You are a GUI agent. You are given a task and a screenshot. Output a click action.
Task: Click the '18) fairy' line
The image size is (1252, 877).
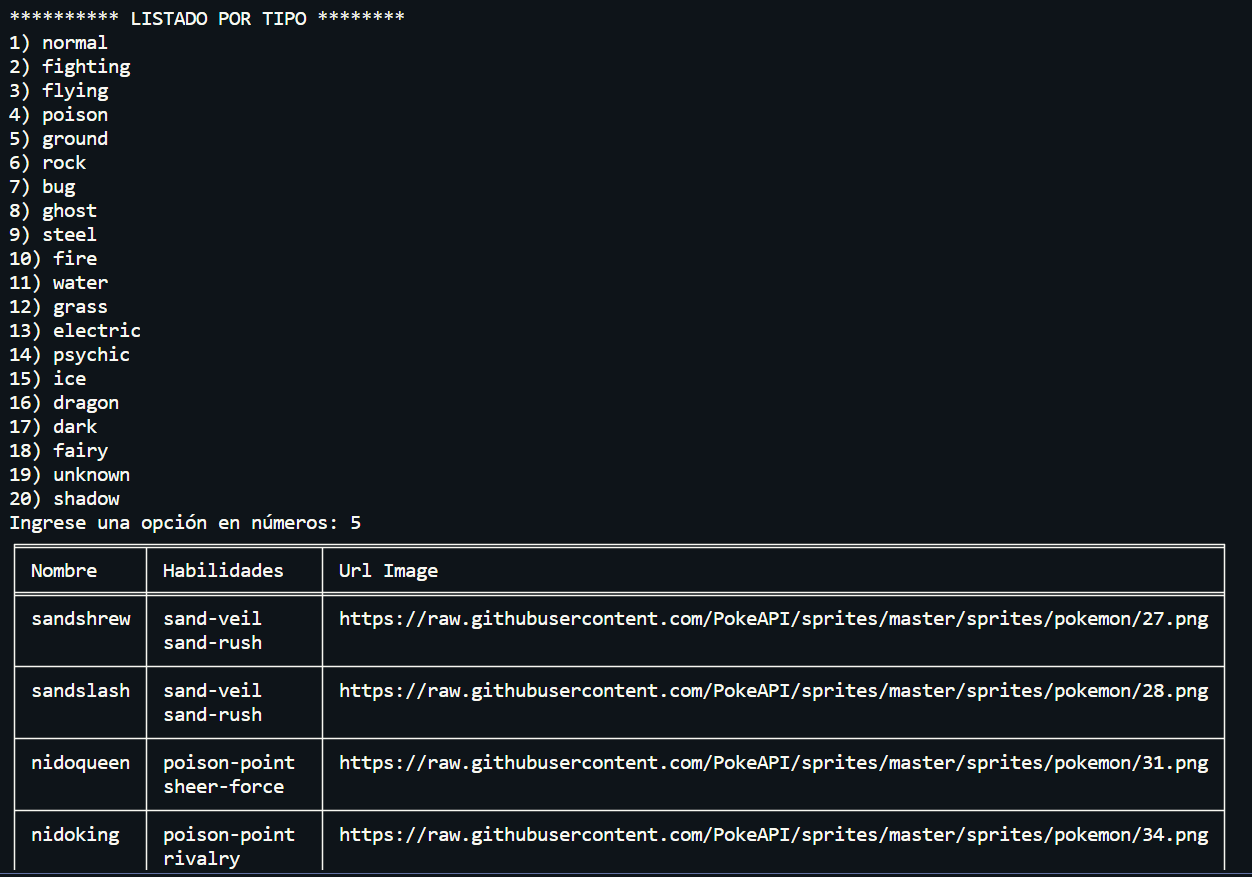(59, 451)
